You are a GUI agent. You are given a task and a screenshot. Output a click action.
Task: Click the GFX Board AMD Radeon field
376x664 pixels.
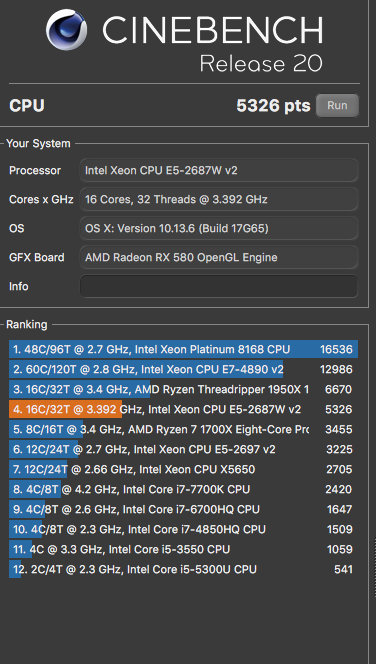click(219, 257)
